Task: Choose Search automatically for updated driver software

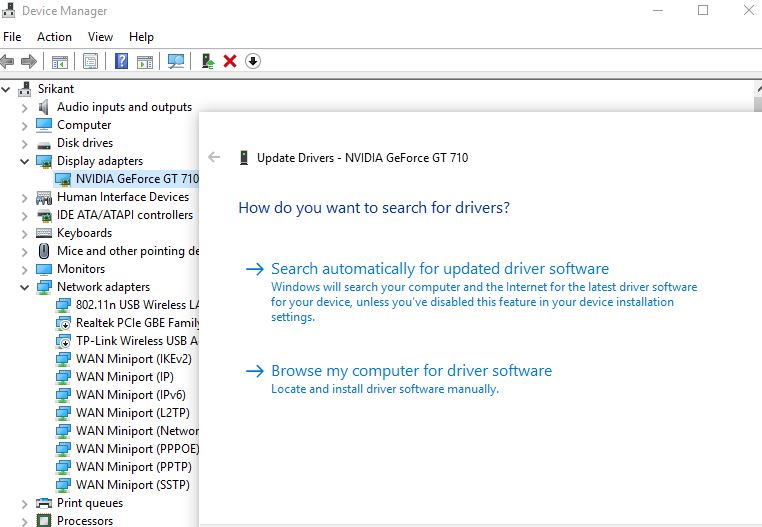Action: (x=439, y=269)
